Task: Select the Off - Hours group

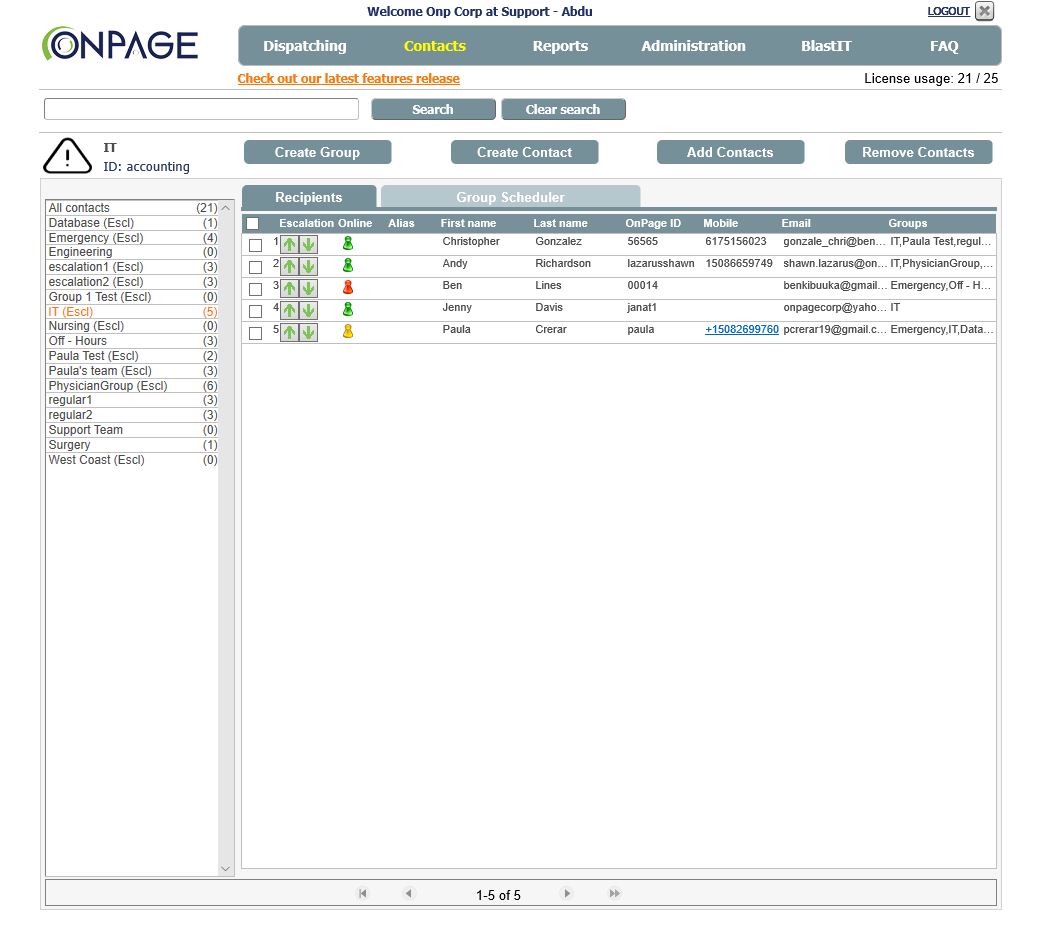Action: tap(132, 341)
